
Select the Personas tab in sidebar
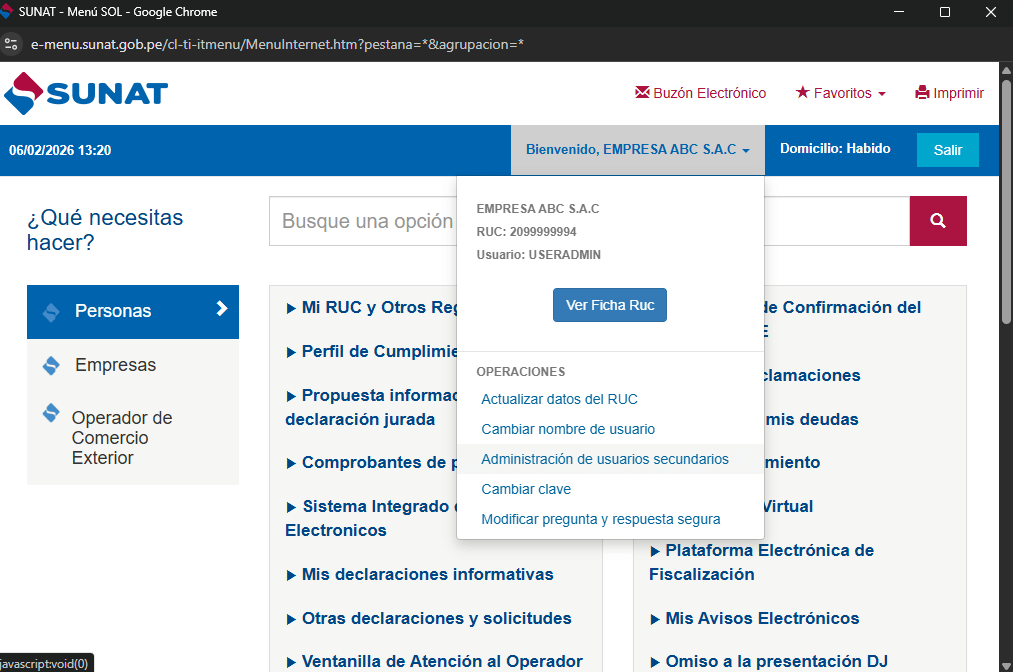click(133, 312)
